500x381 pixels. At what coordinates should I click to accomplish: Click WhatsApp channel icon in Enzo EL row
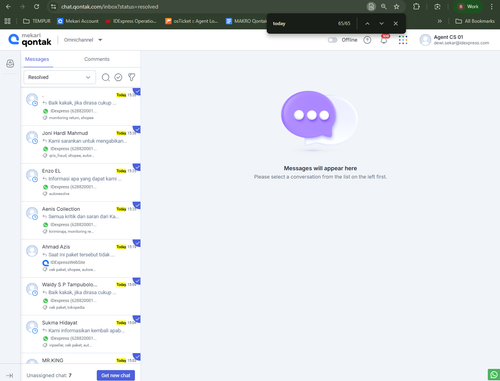[45, 187]
